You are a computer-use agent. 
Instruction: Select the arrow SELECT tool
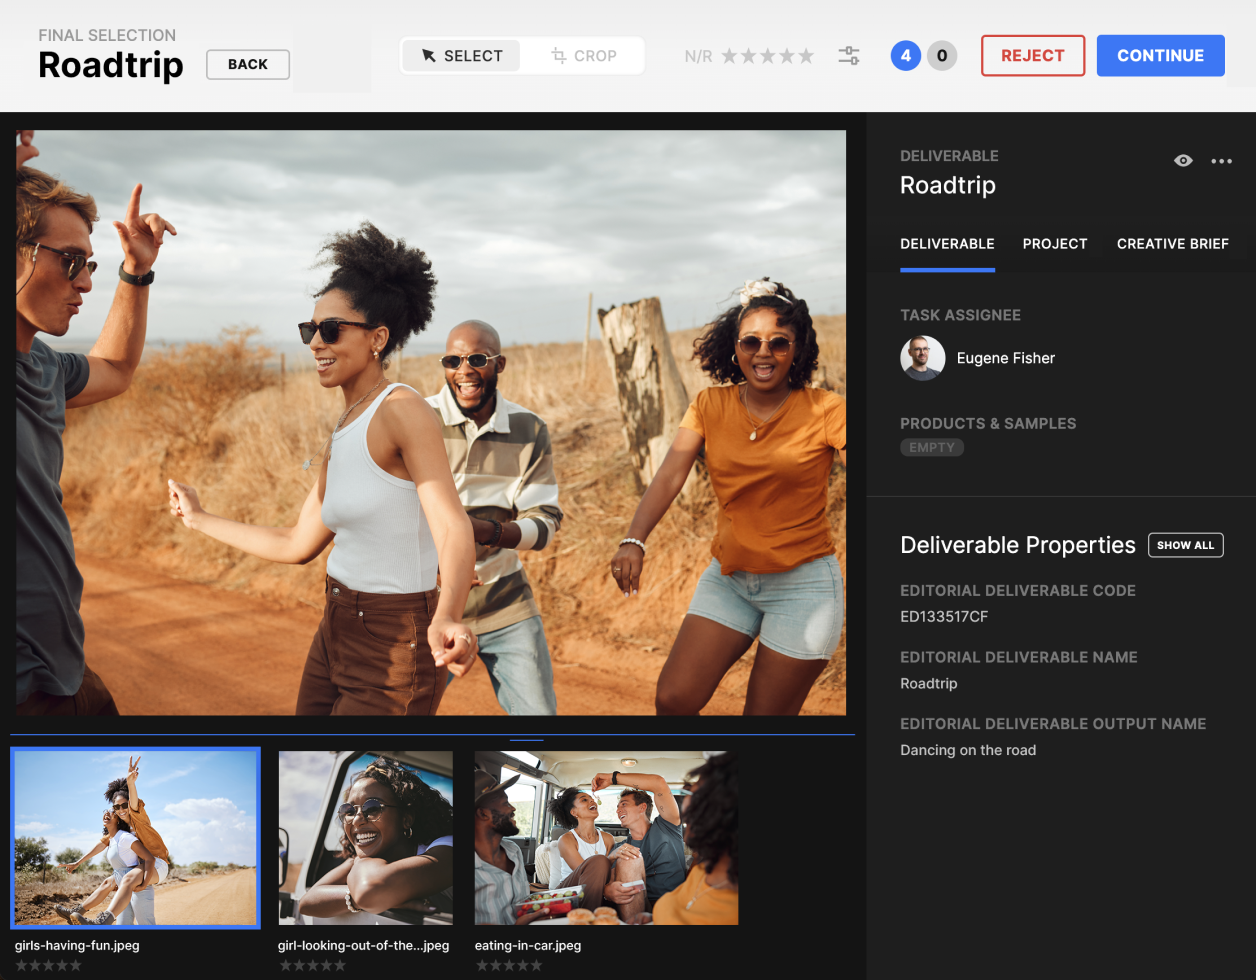click(x=461, y=56)
